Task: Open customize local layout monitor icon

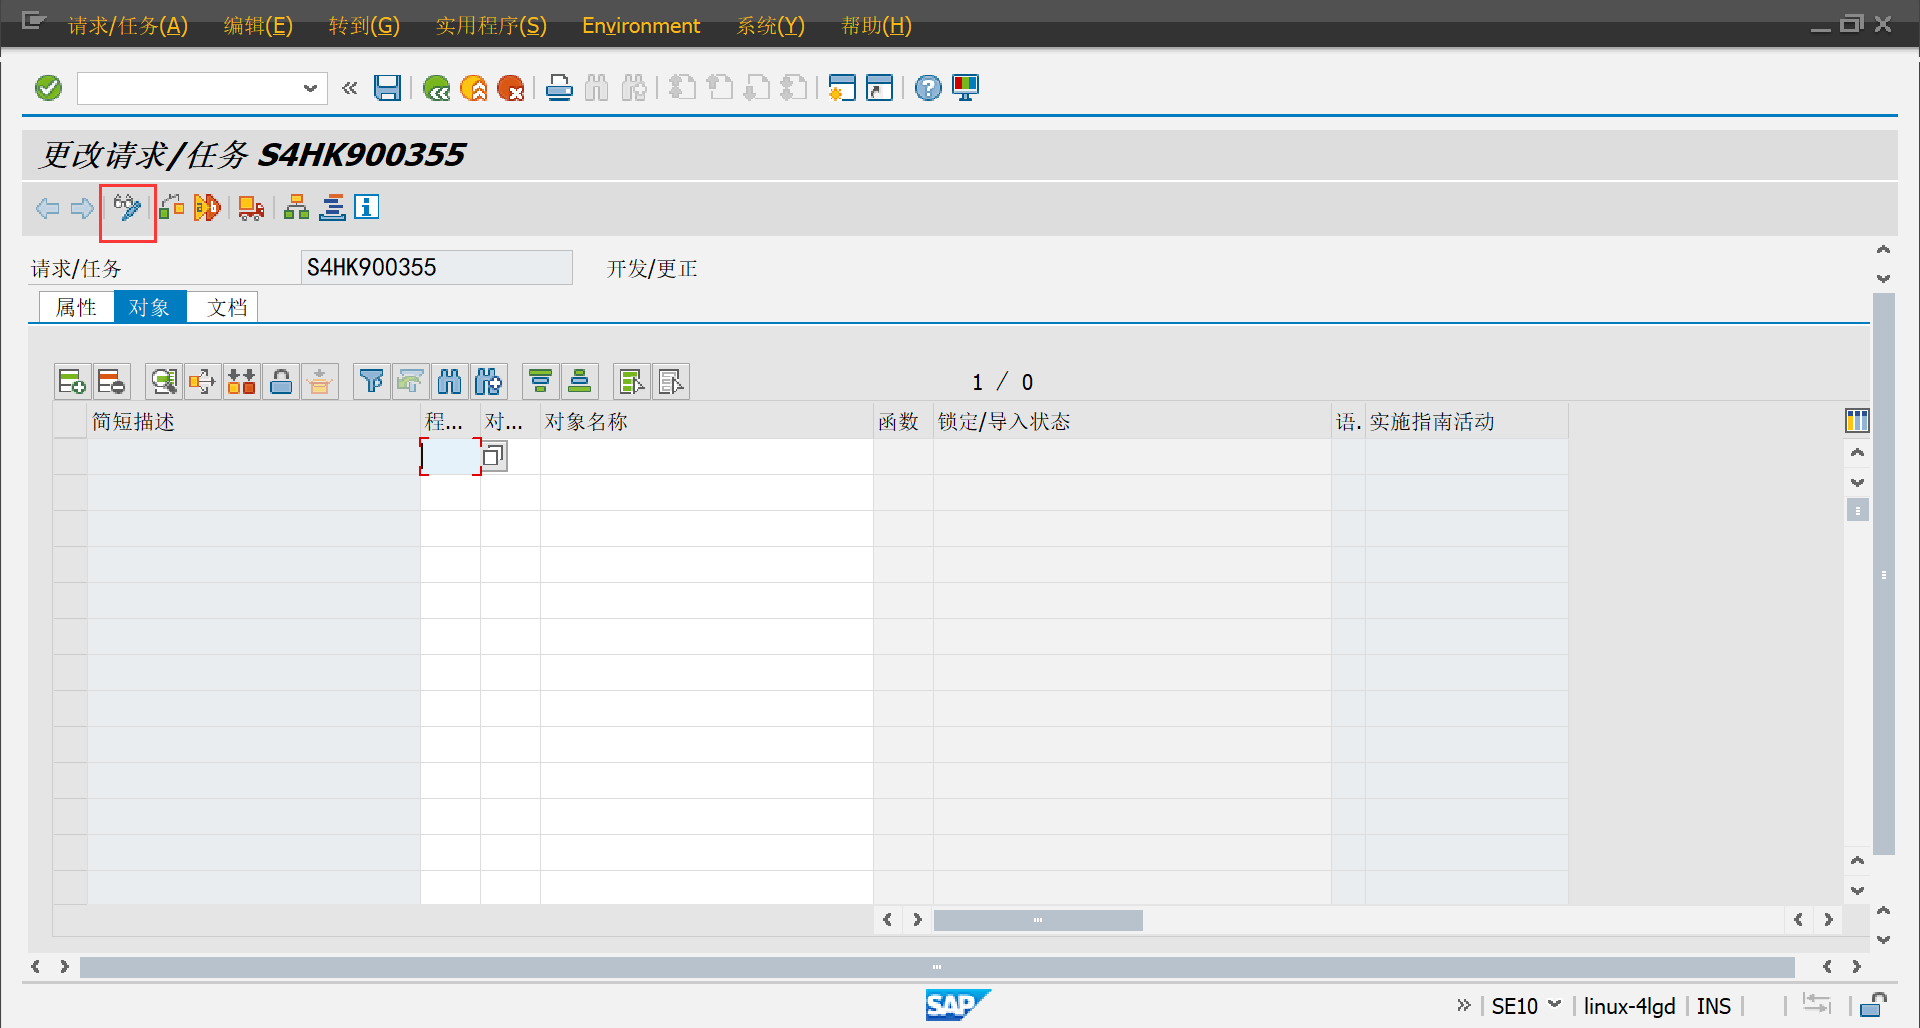Action: (966, 88)
